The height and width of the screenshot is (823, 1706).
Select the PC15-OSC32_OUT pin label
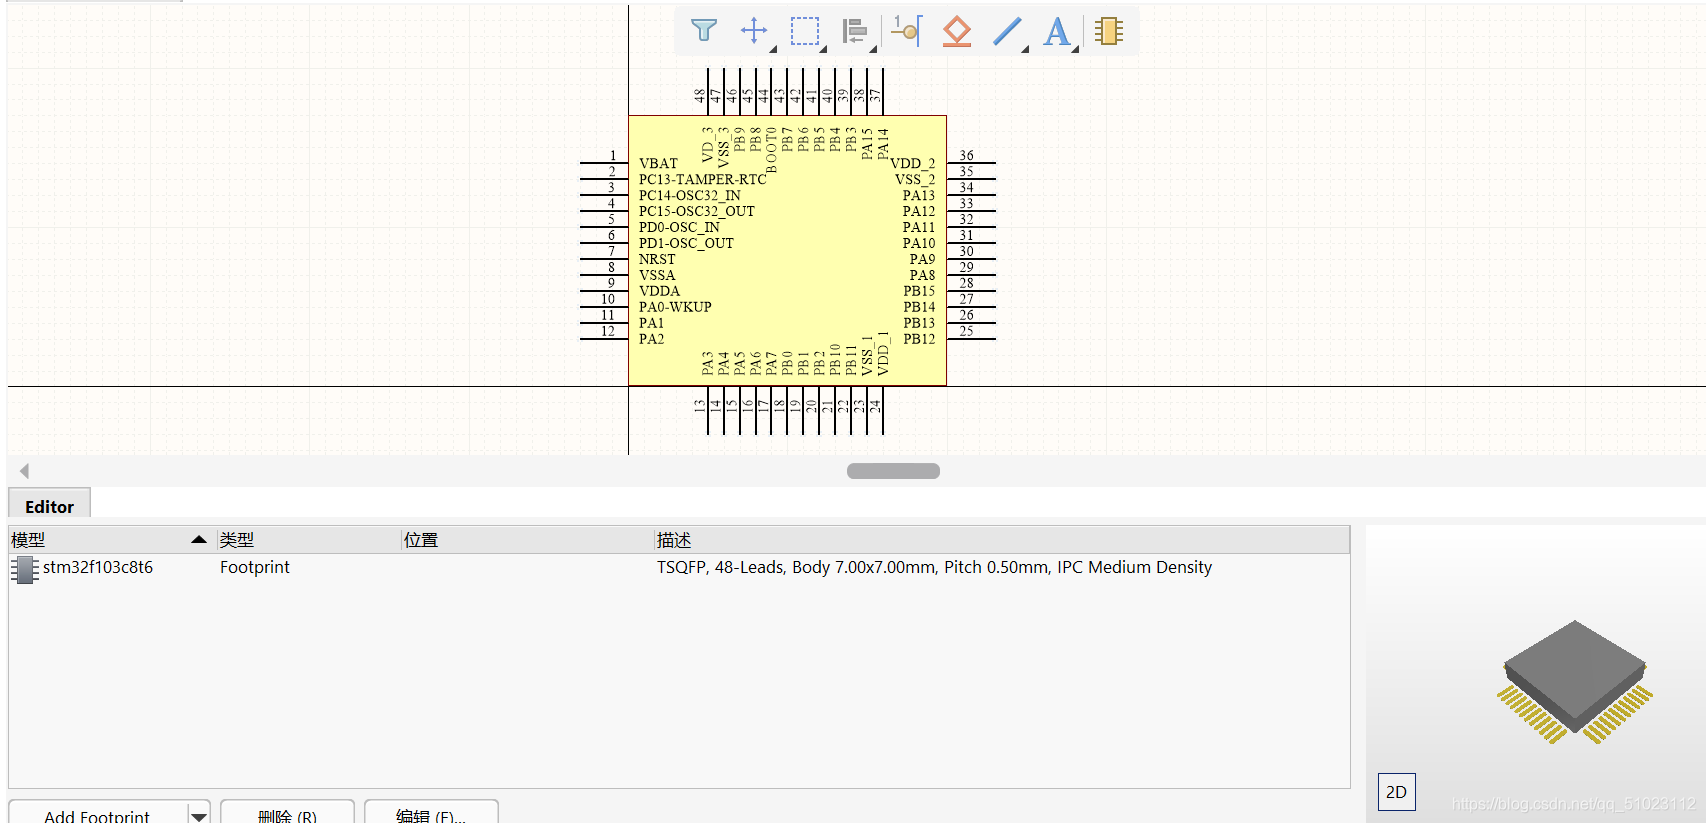(697, 211)
